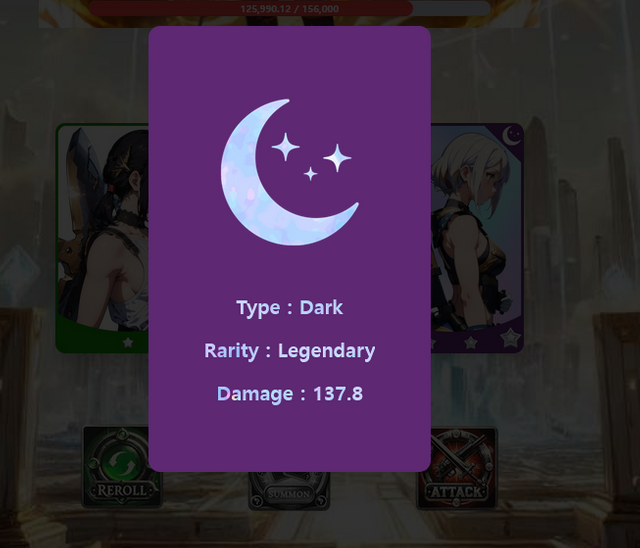Click the large star on the purple card
The height and width of the screenshot is (548, 640).
tap(511, 337)
